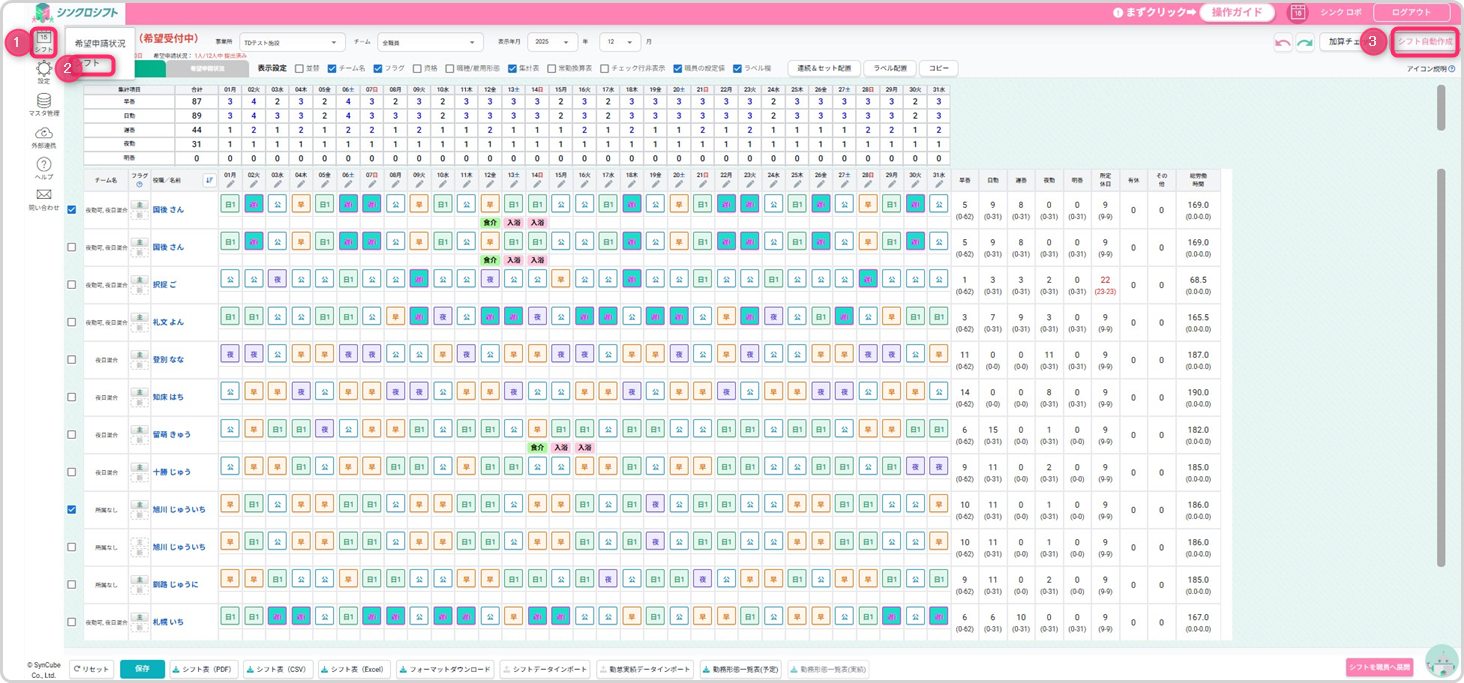This screenshot has height=683, width=1464.
Task: Open 問い合わせ envelope icon
Action: point(43,198)
